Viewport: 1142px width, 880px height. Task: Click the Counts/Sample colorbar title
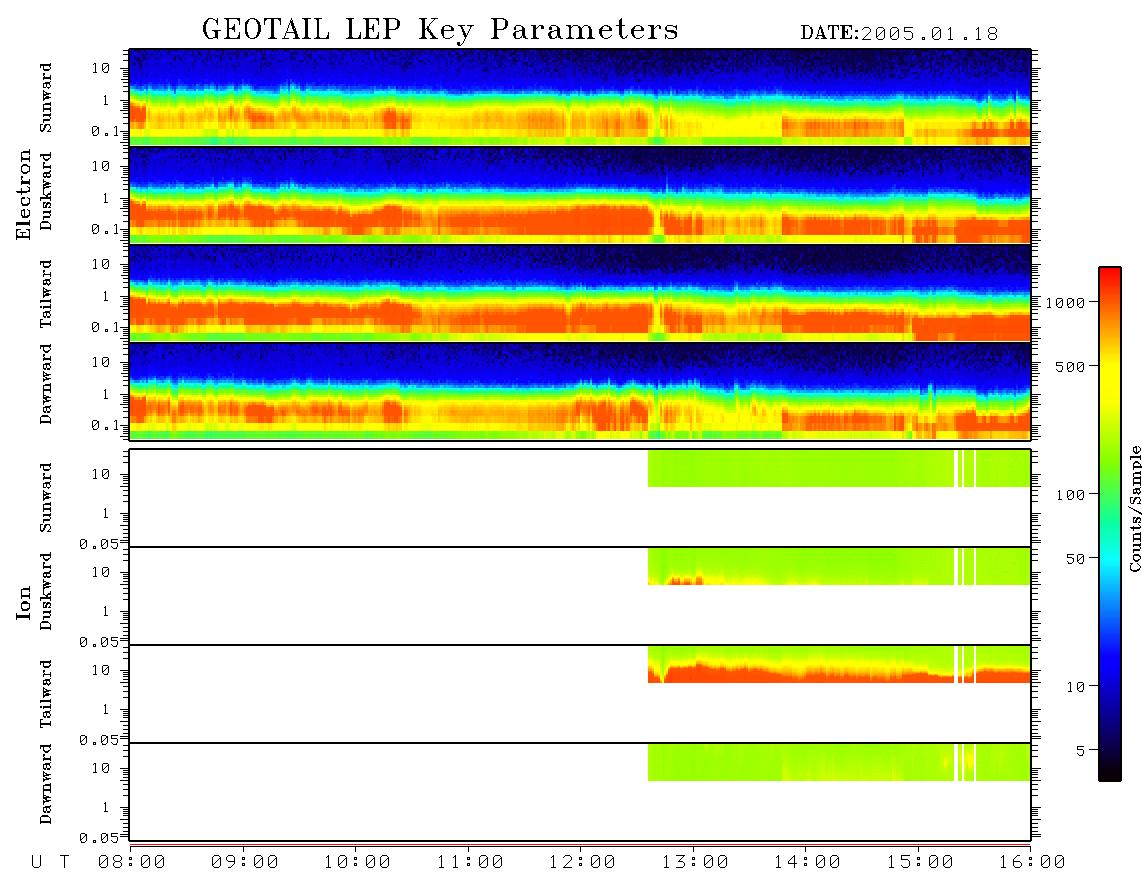tap(1135, 508)
